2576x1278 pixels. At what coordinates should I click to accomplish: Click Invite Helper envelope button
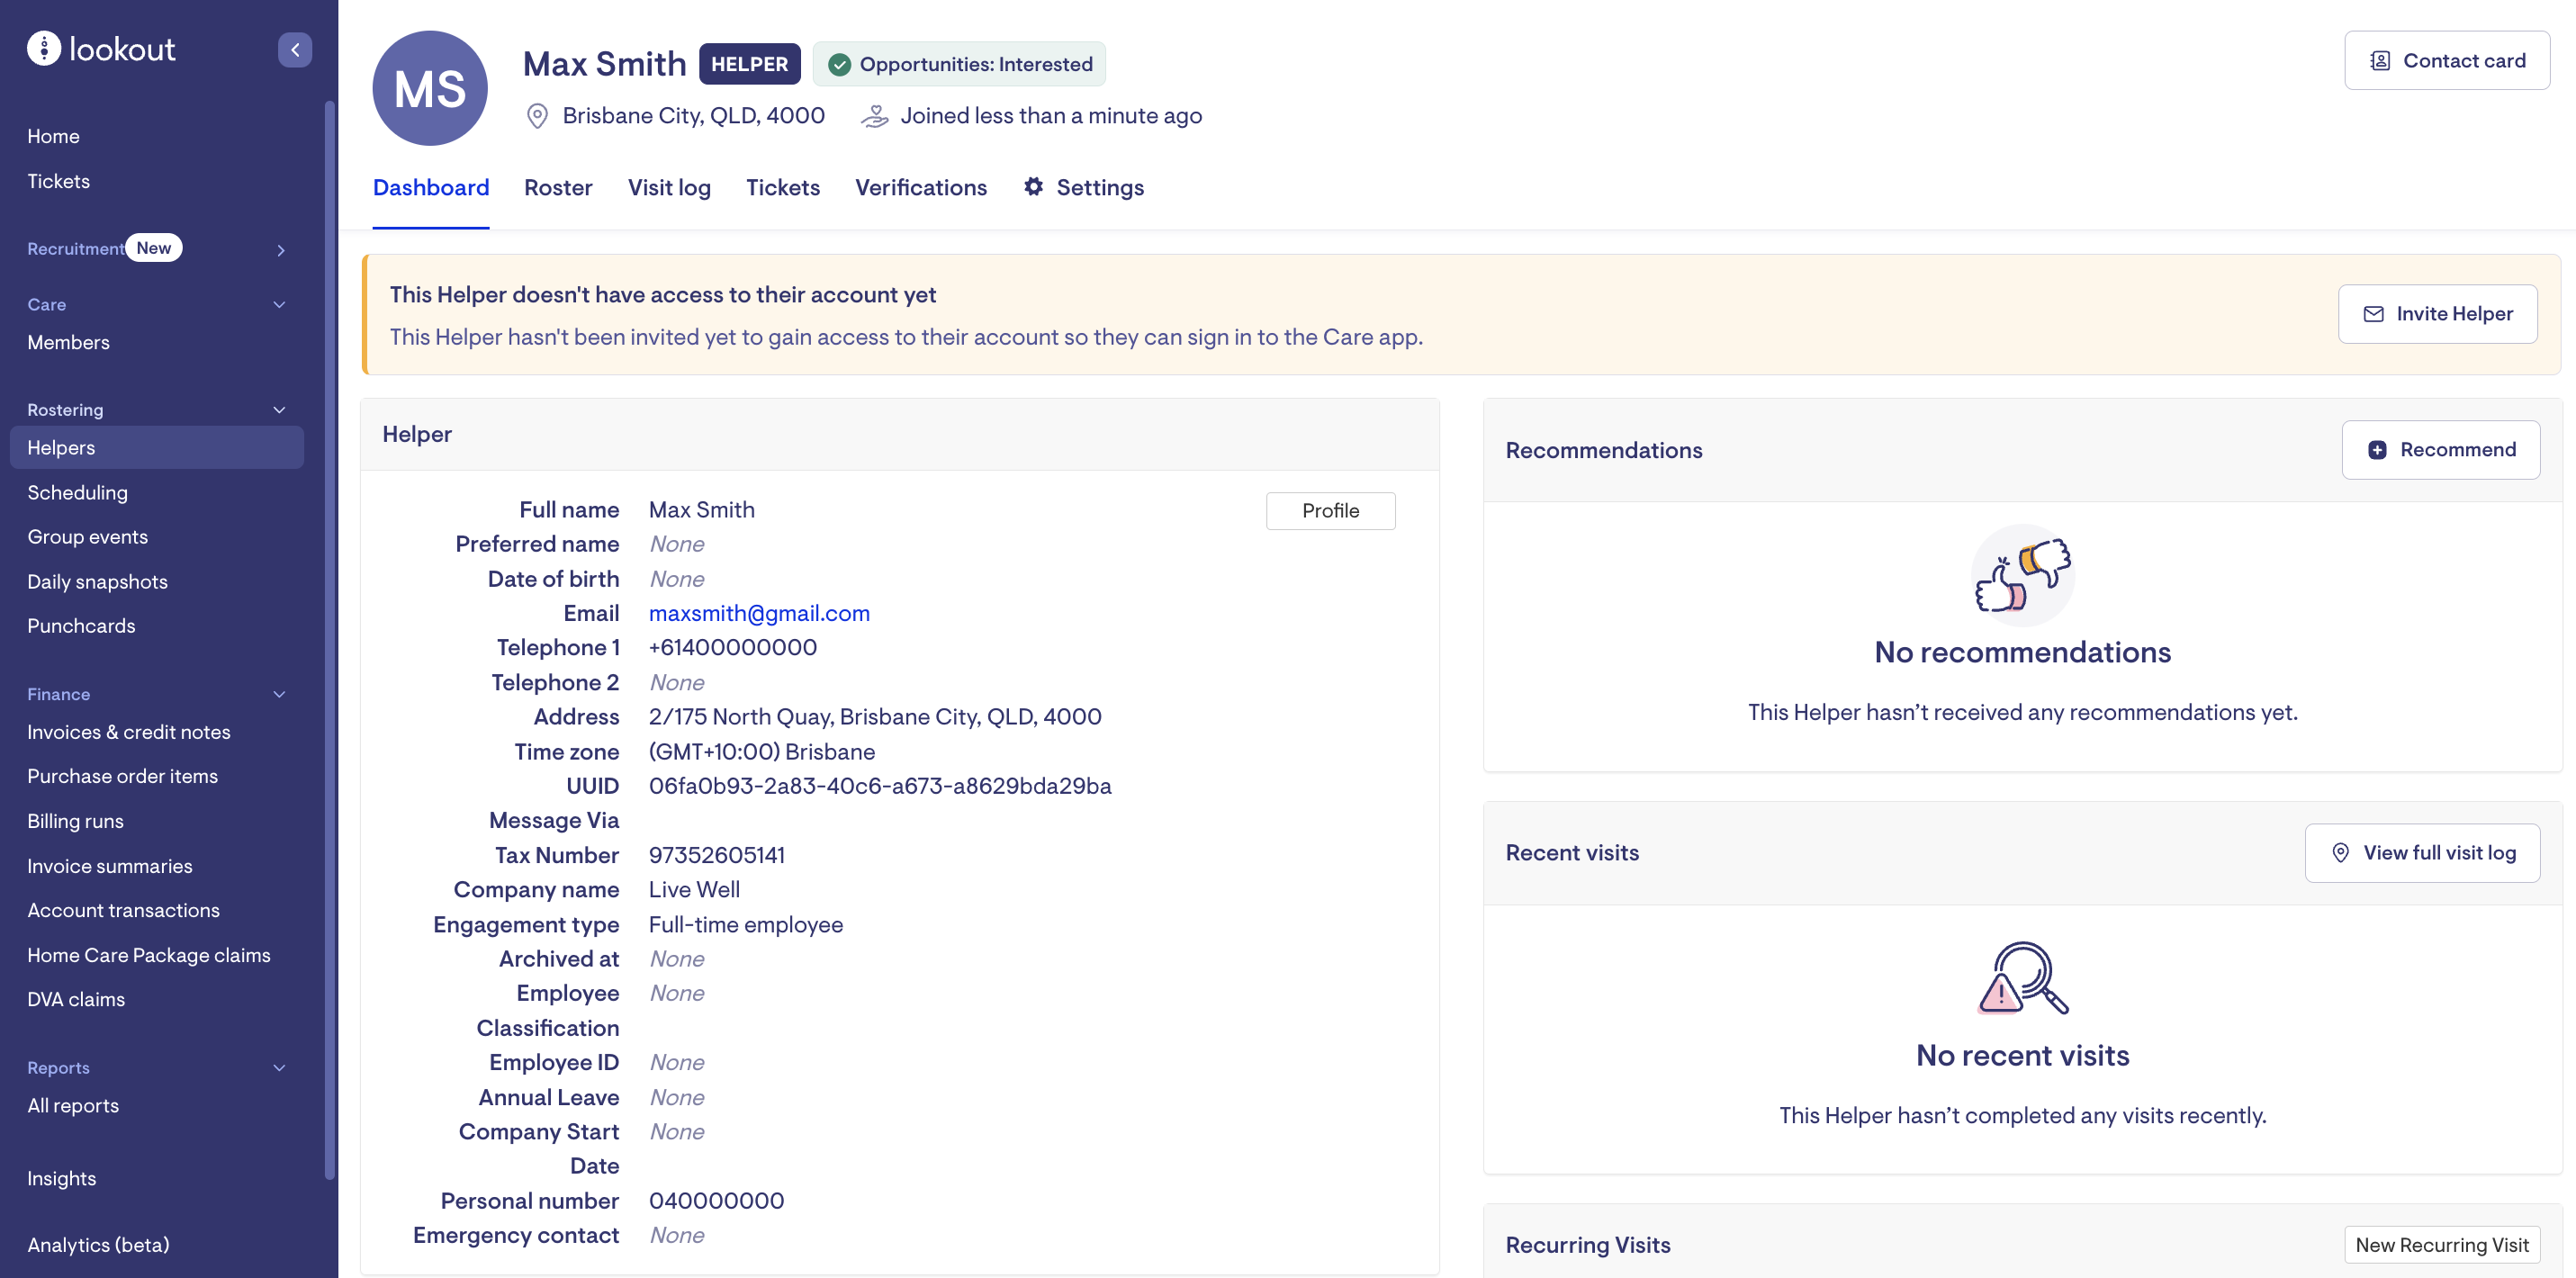click(2437, 314)
